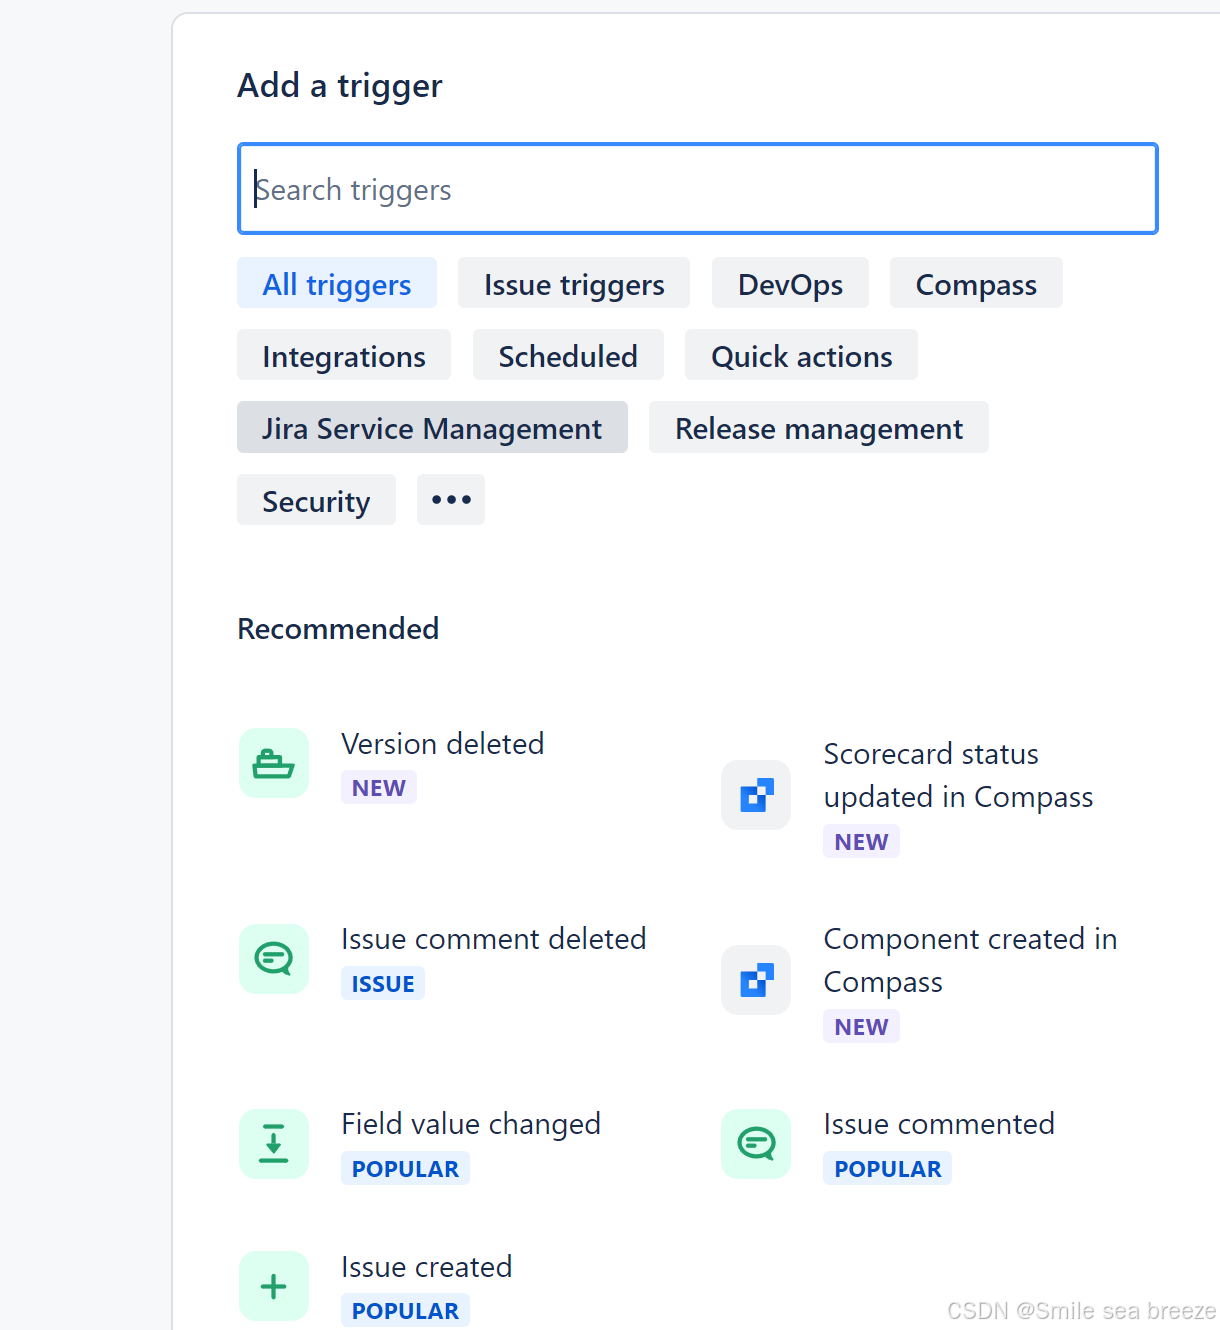
Task: Click POPULAR badge under Issue commented
Action: (x=887, y=1169)
